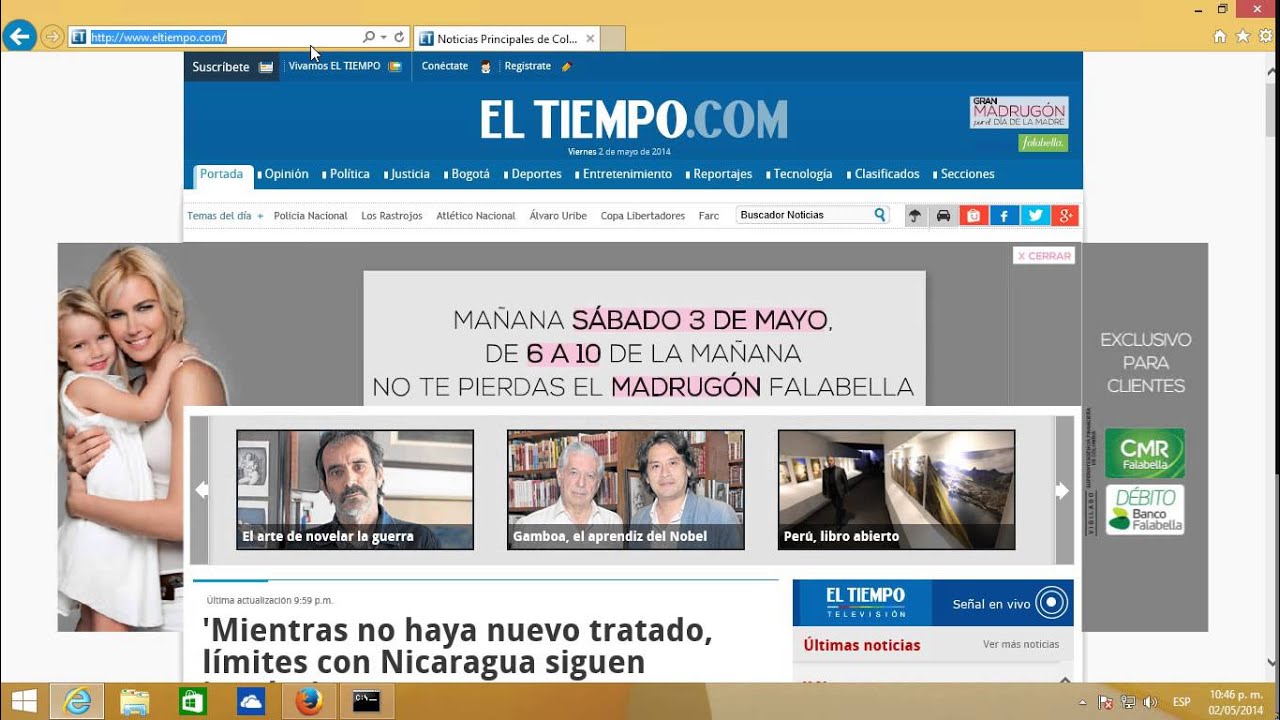
Task: Open the Google Plus icon
Action: (1065, 216)
